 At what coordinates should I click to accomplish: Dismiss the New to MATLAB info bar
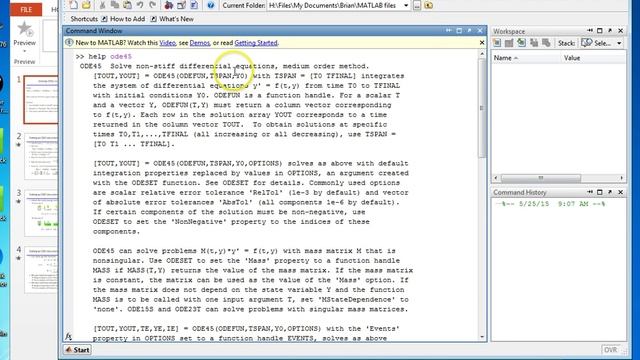pos(482,42)
